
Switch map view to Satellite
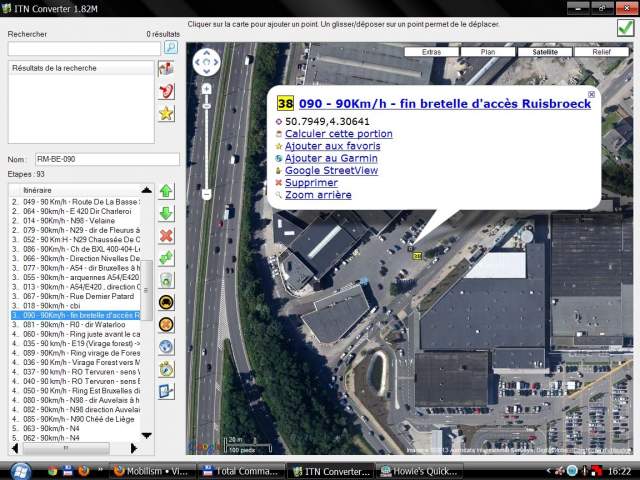pyautogui.click(x=545, y=51)
